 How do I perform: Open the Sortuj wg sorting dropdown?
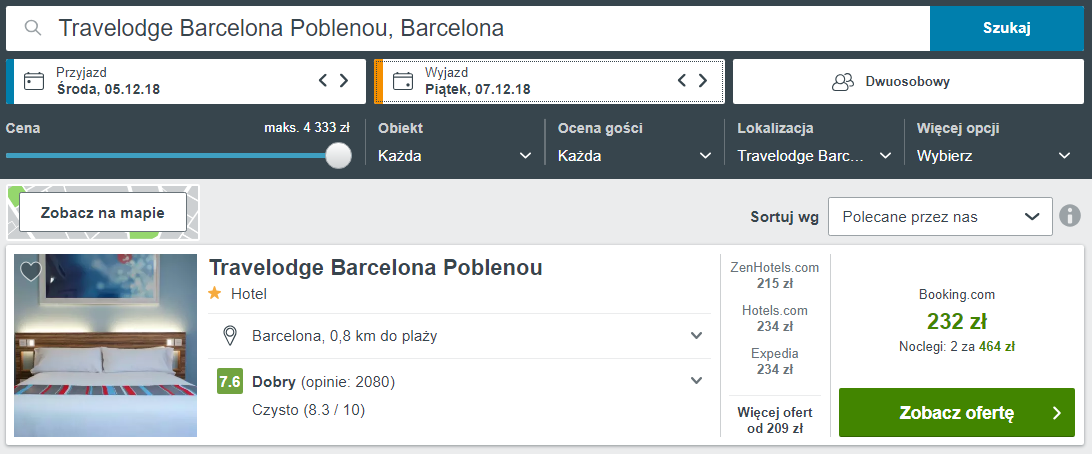[939, 217]
